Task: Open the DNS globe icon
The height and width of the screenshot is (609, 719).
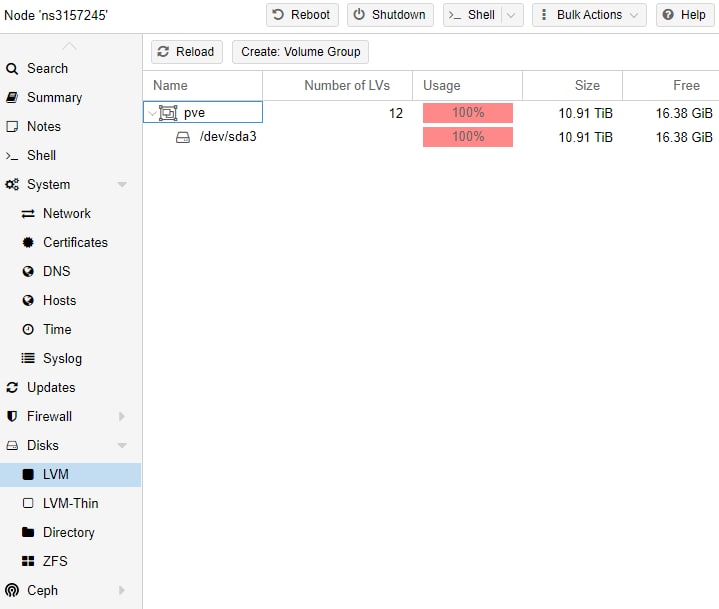Action: coord(28,271)
